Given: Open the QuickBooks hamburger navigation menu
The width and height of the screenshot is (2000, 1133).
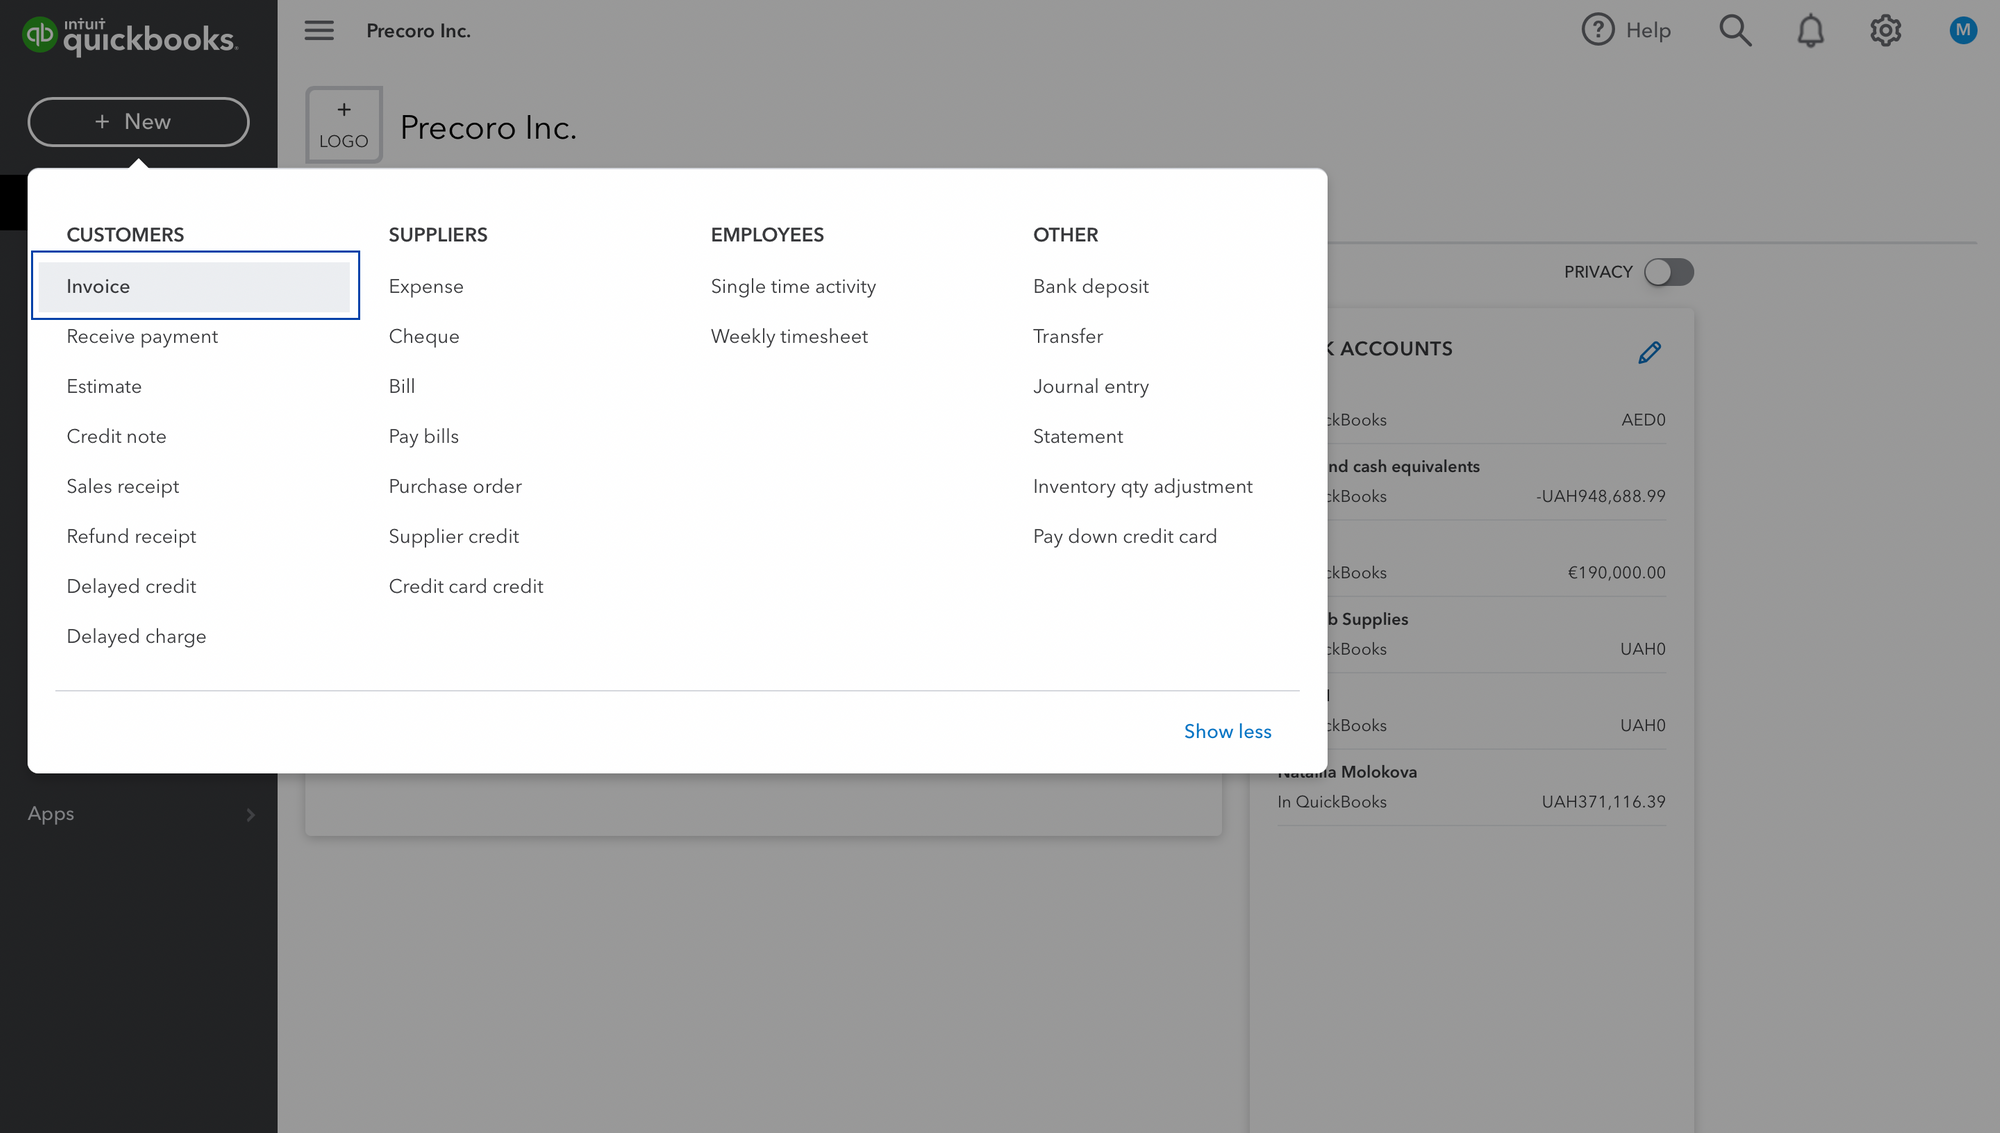Looking at the screenshot, I should [319, 30].
